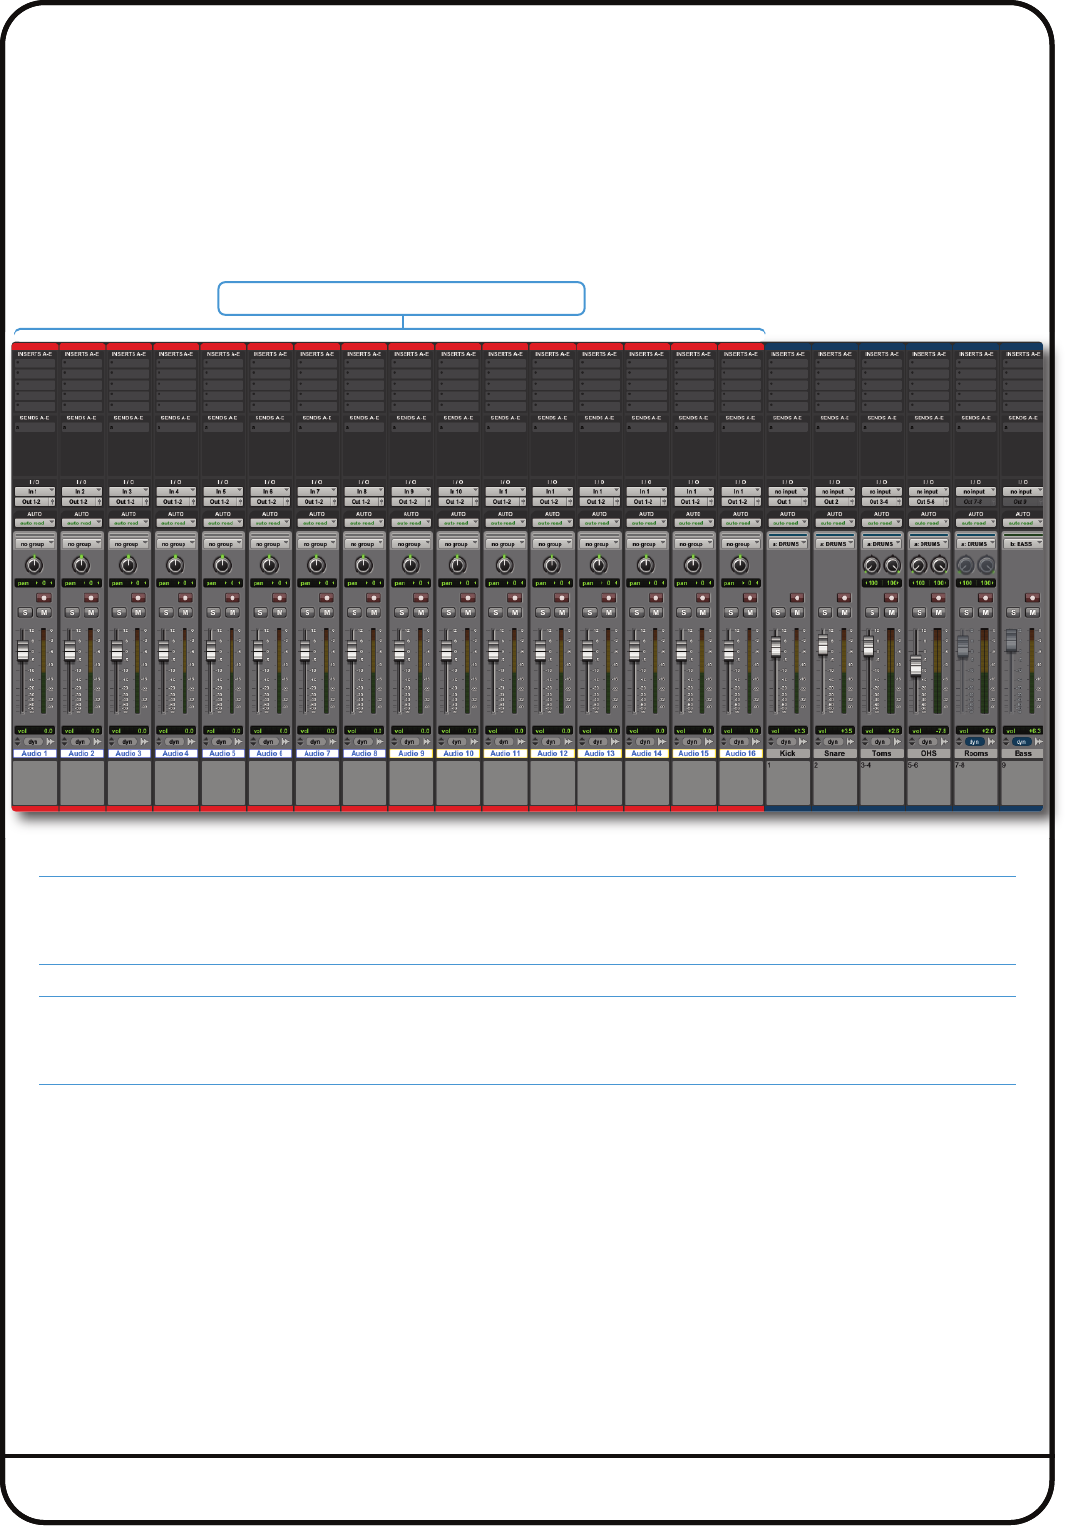This screenshot has width=1069, height=1526.
Task: Click the volume fader on Audio 1
Action: pos(23,651)
